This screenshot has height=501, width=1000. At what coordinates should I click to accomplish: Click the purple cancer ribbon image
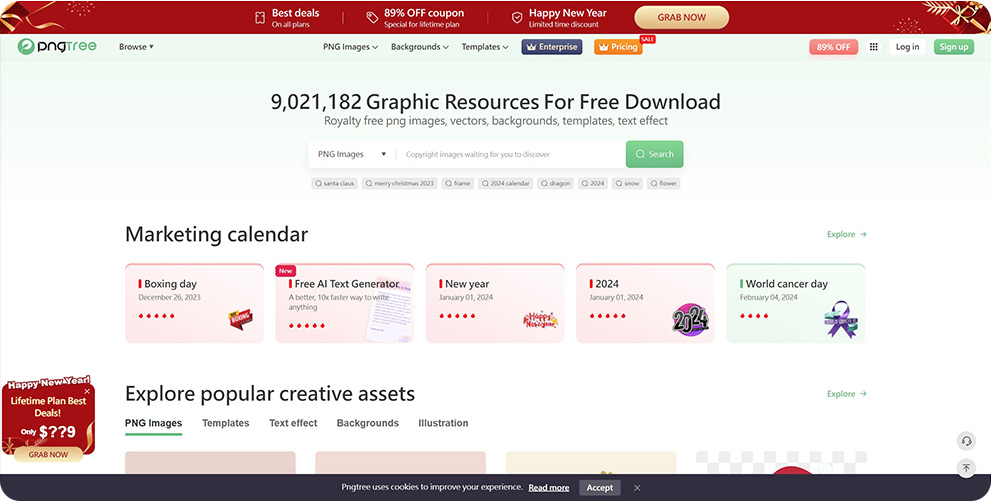(x=841, y=319)
